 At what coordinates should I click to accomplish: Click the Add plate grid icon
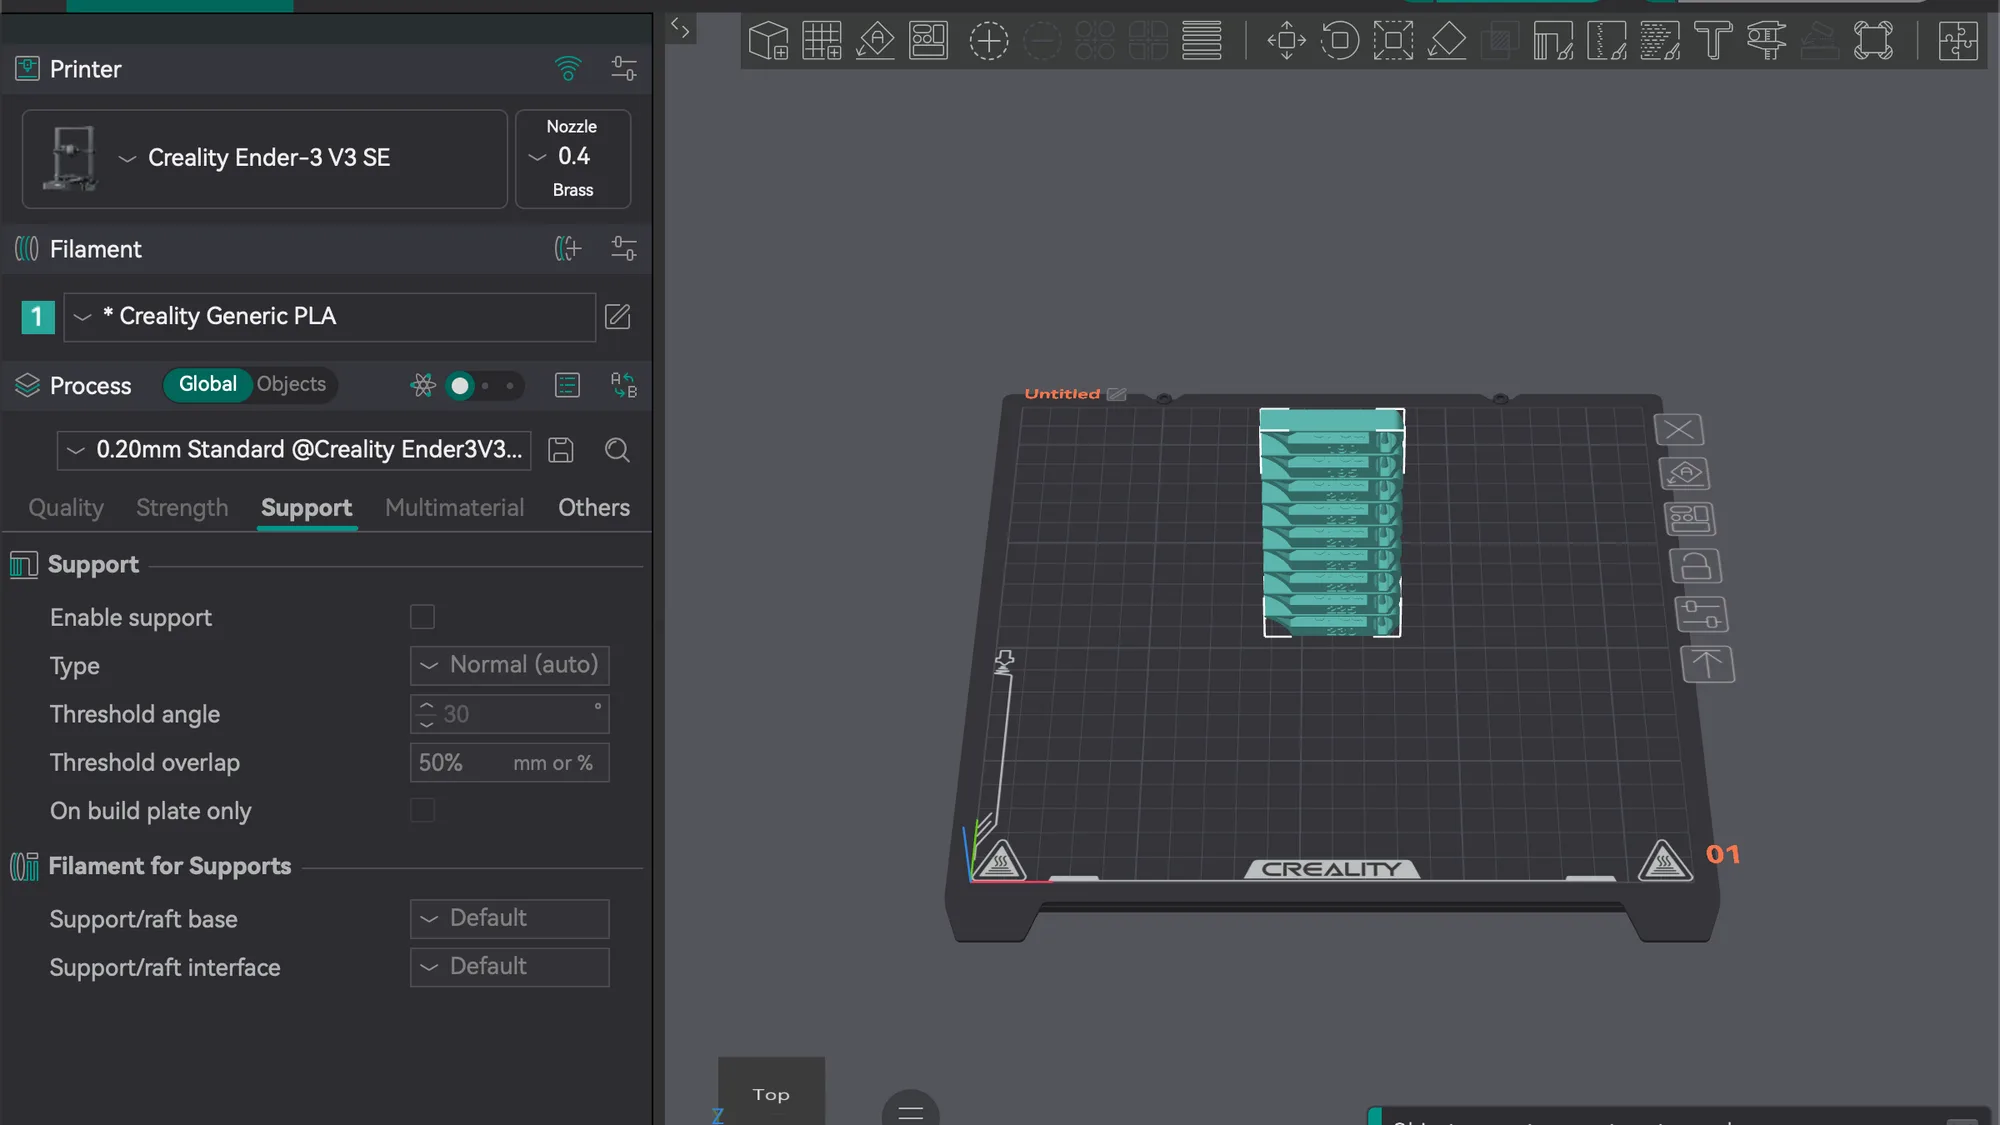[822, 41]
